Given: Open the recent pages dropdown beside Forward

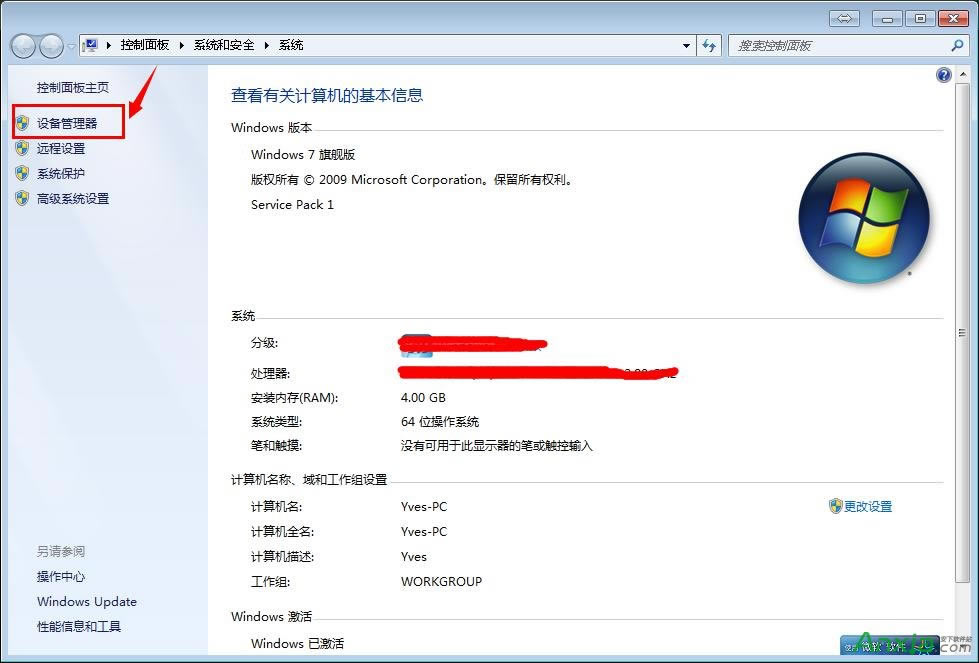Looking at the screenshot, I should coord(71,47).
